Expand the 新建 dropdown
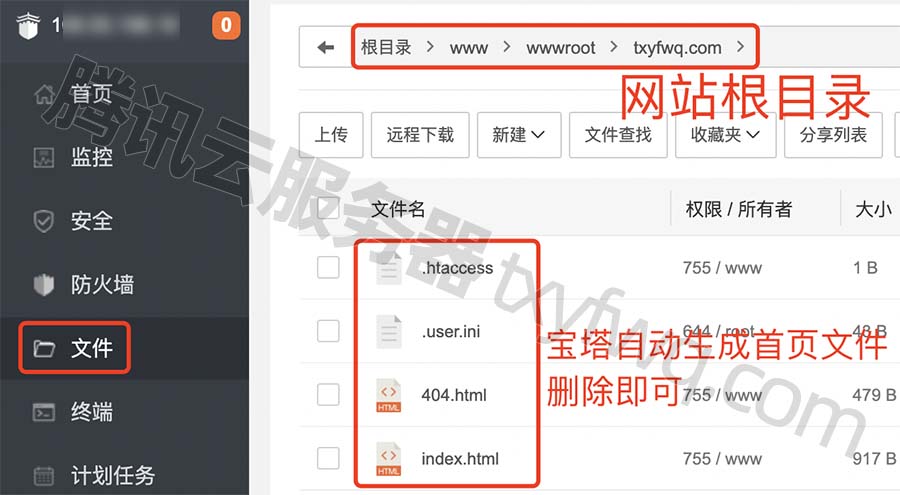This screenshot has width=900, height=495. coord(519,135)
